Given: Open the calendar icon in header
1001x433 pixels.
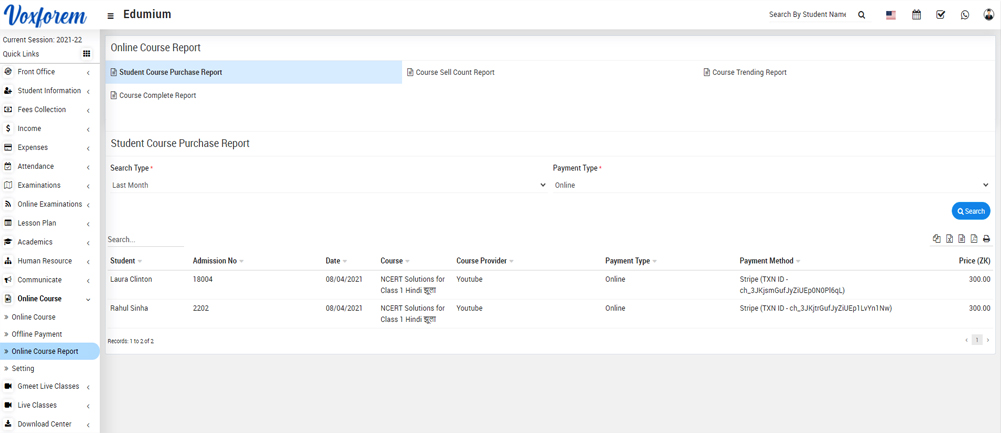Looking at the screenshot, I should tap(916, 15).
